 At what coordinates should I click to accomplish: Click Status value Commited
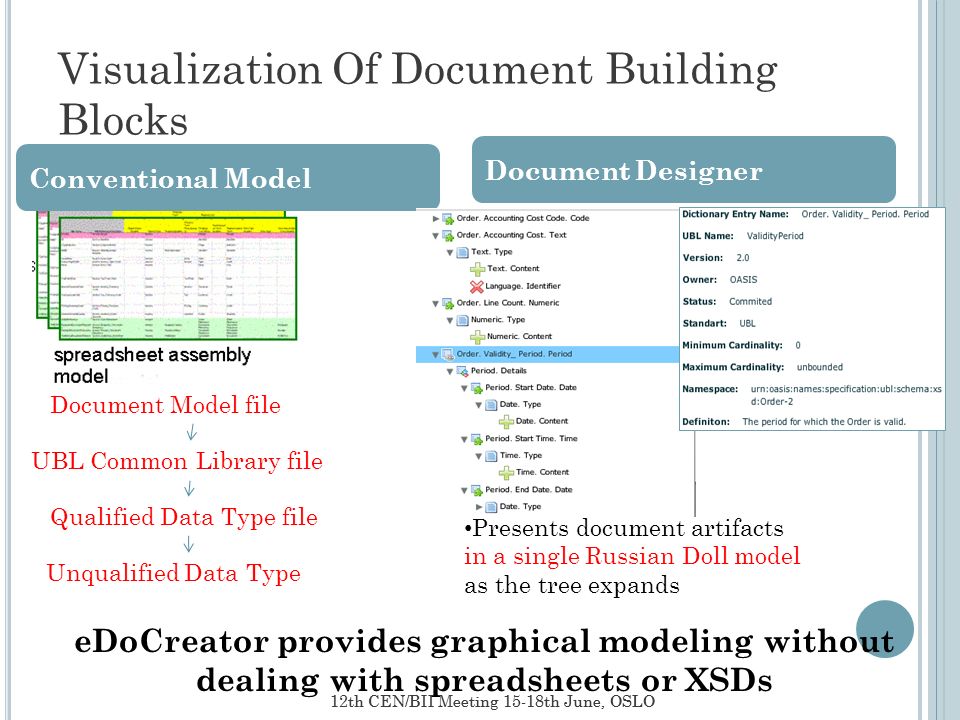[751, 302]
